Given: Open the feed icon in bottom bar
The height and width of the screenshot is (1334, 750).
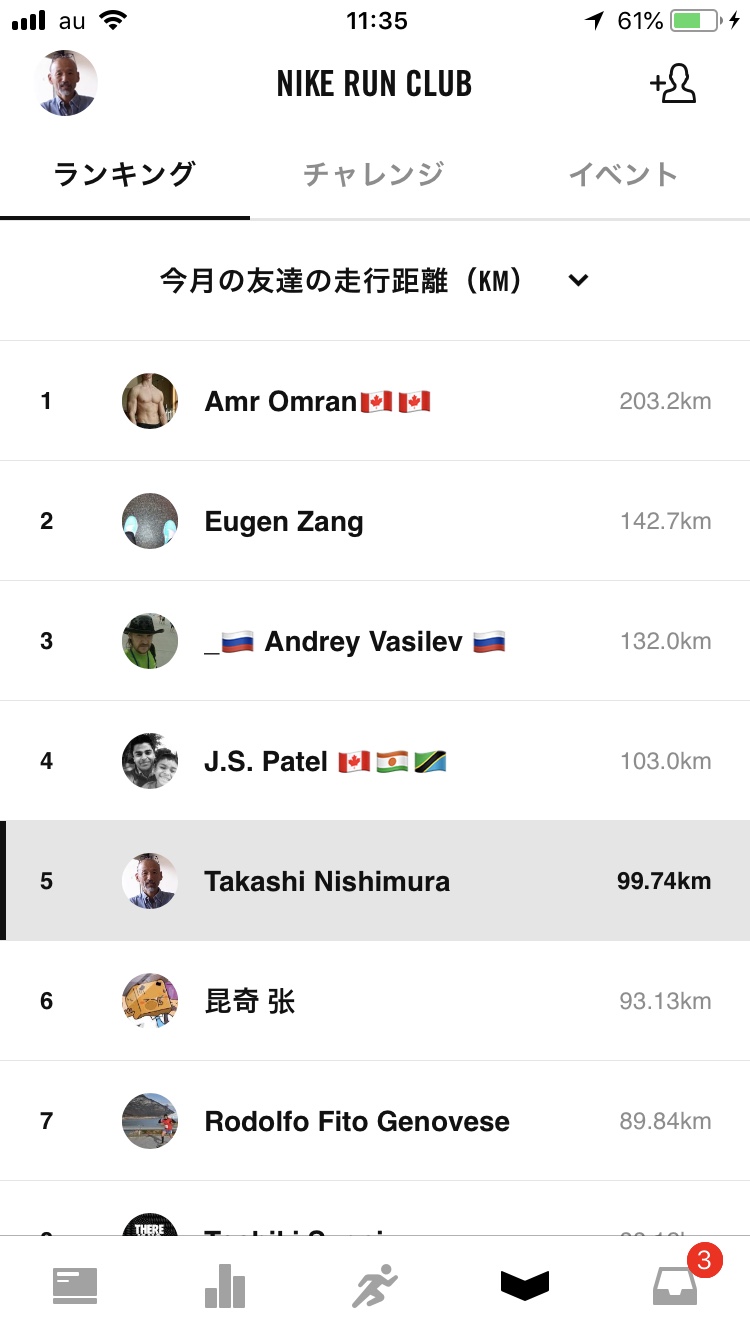Looking at the screenshot, I should tap(75, 1285).
